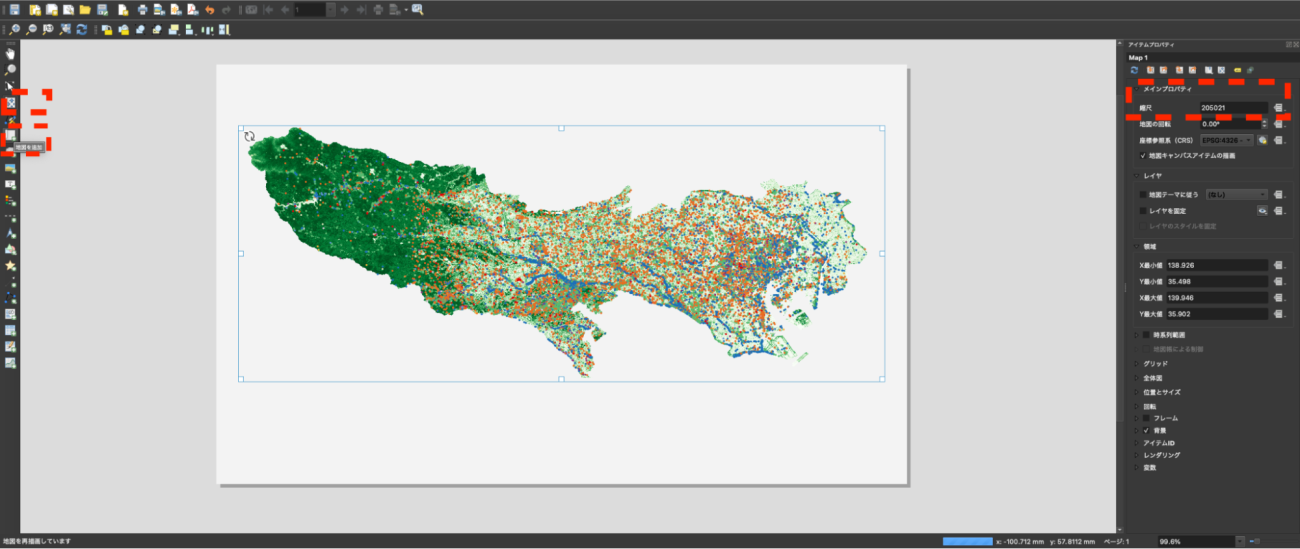The height and width of the screenshot is (549, 1300).
Task: Select the Pan layout hand tool
Action: tap(11, 53)
